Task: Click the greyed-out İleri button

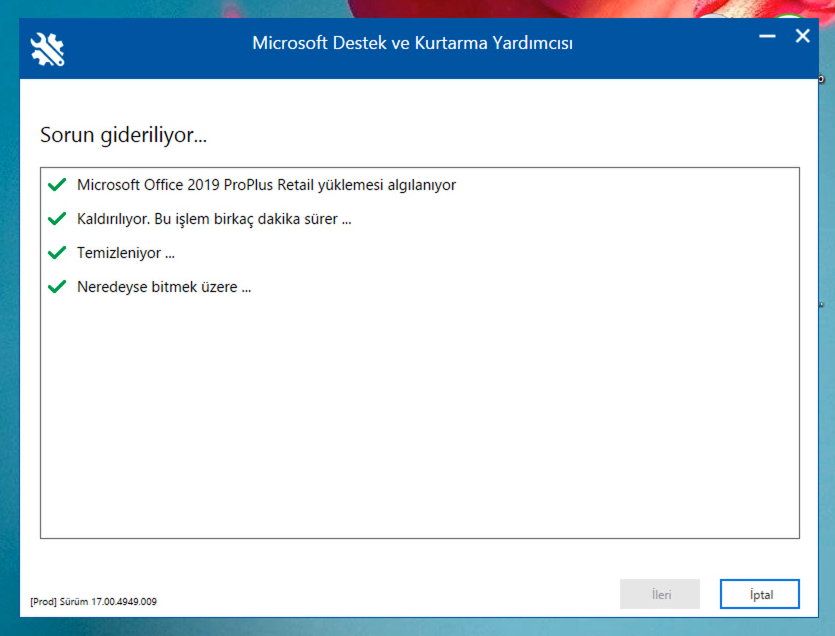Action: [660, 594]
